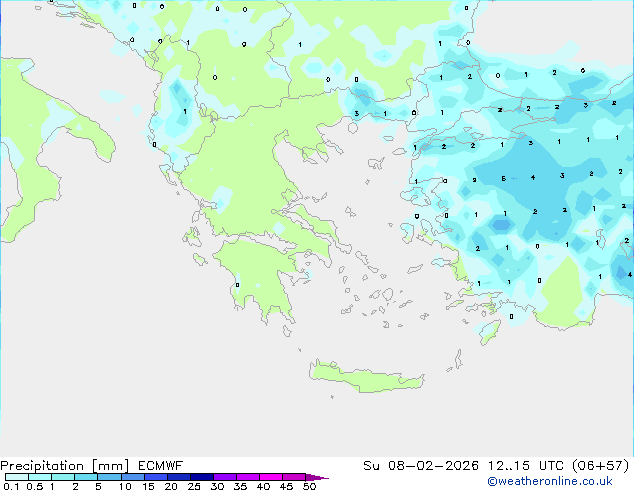Pick the 2–5 mm legend swatch
This screenshot has height=490, width=634.
pos(86,477)
